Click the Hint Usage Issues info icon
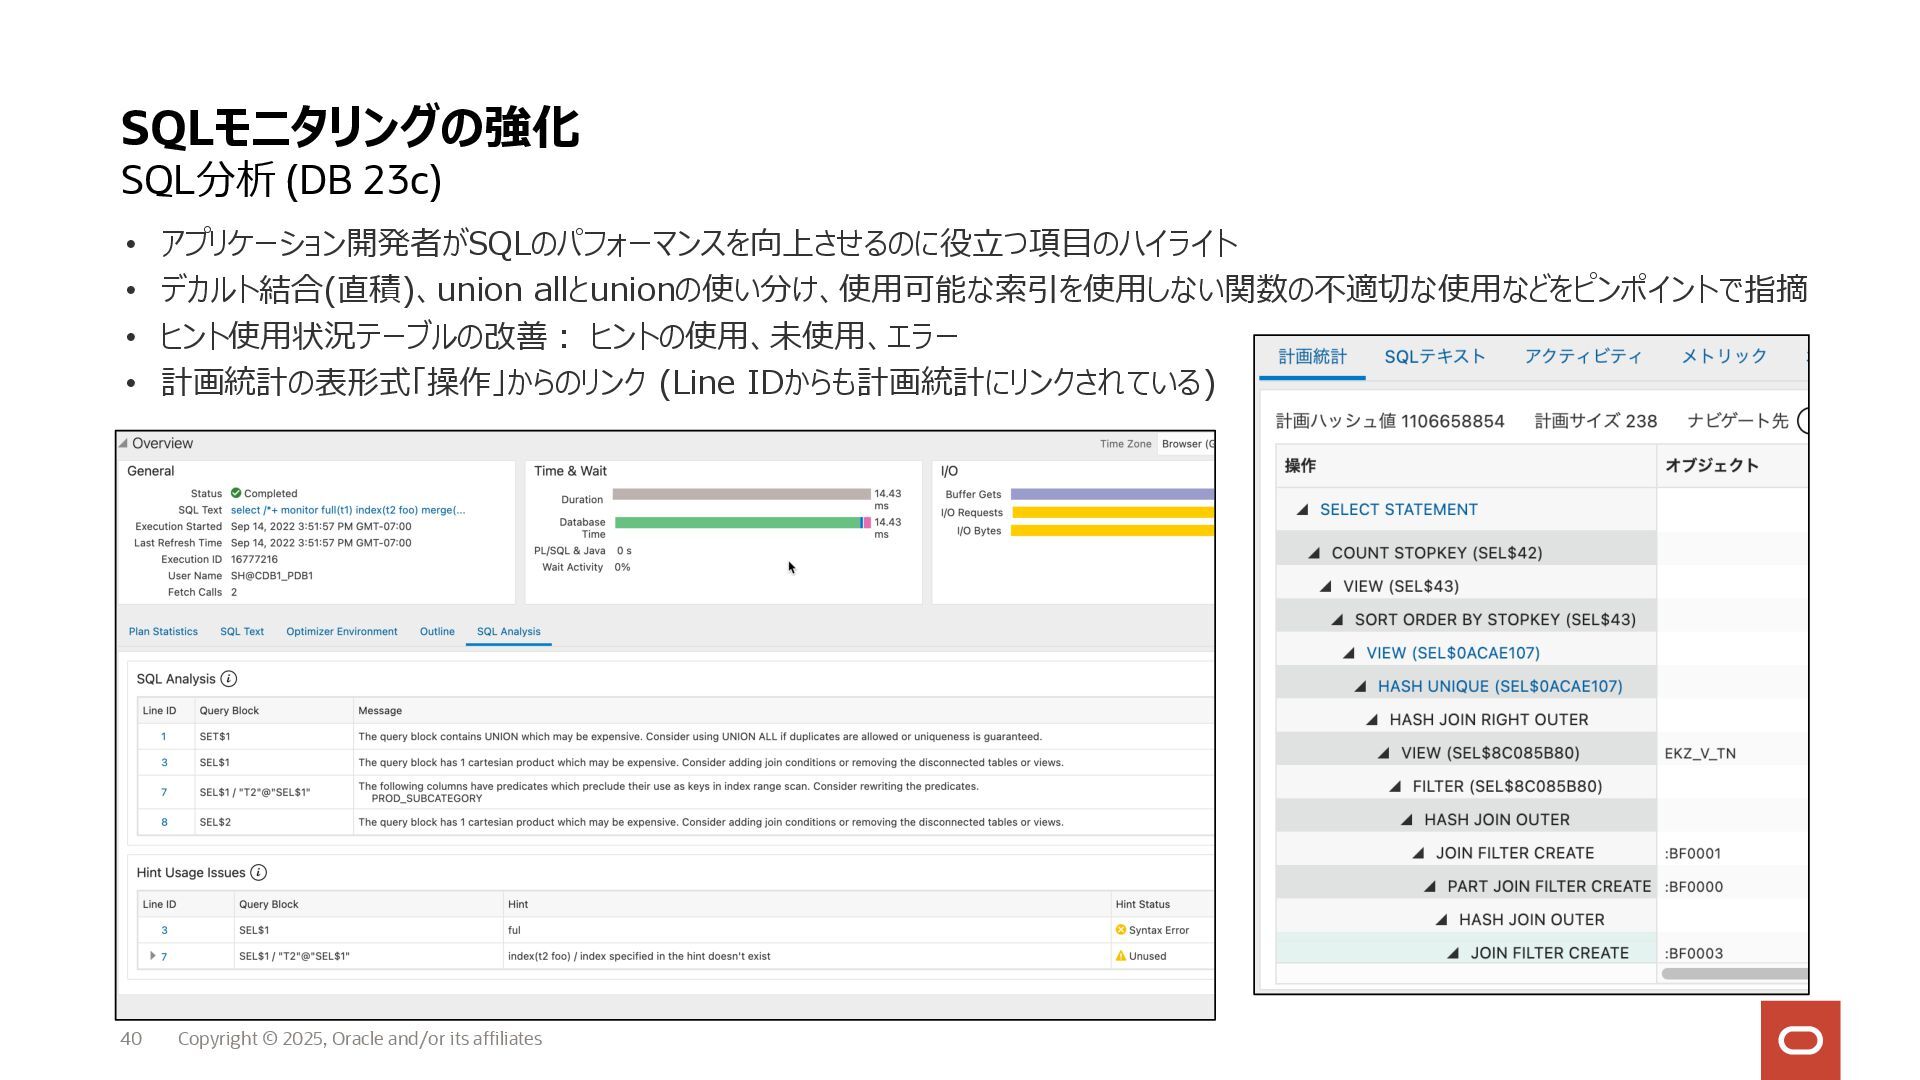 coord(258,873)
